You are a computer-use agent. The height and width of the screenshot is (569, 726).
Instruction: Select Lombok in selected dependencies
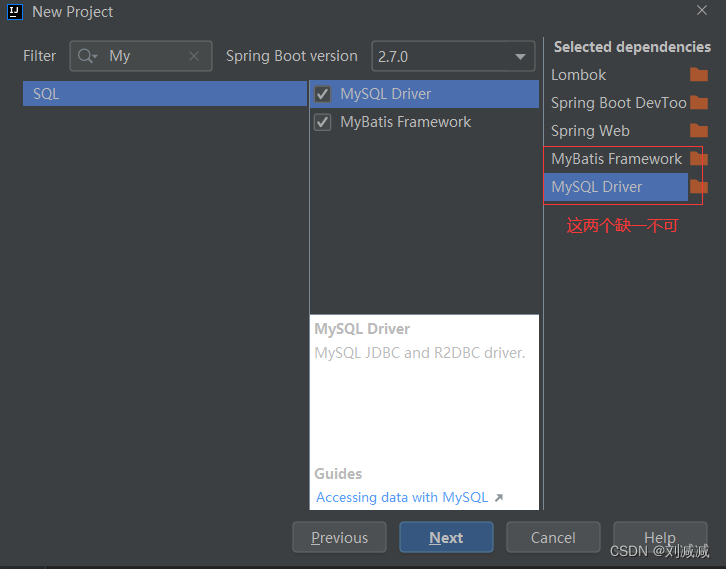tap(578, 75)
